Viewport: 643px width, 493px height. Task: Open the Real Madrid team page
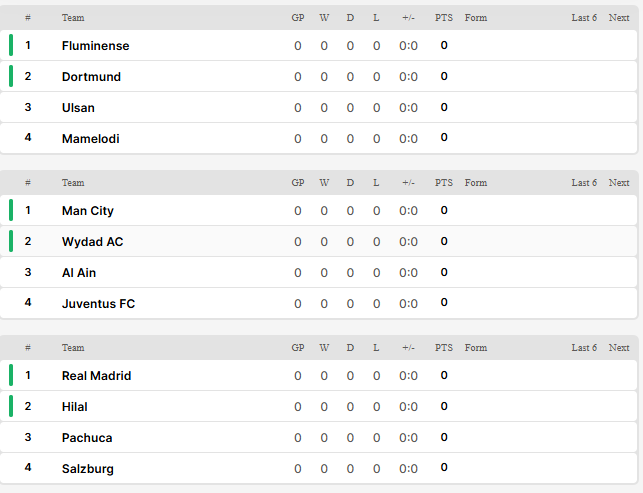click(x=96, y=376)
